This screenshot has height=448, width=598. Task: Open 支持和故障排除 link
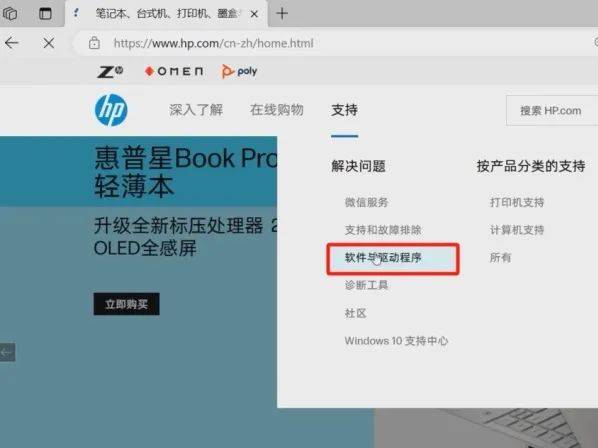[x=383, y=230]
